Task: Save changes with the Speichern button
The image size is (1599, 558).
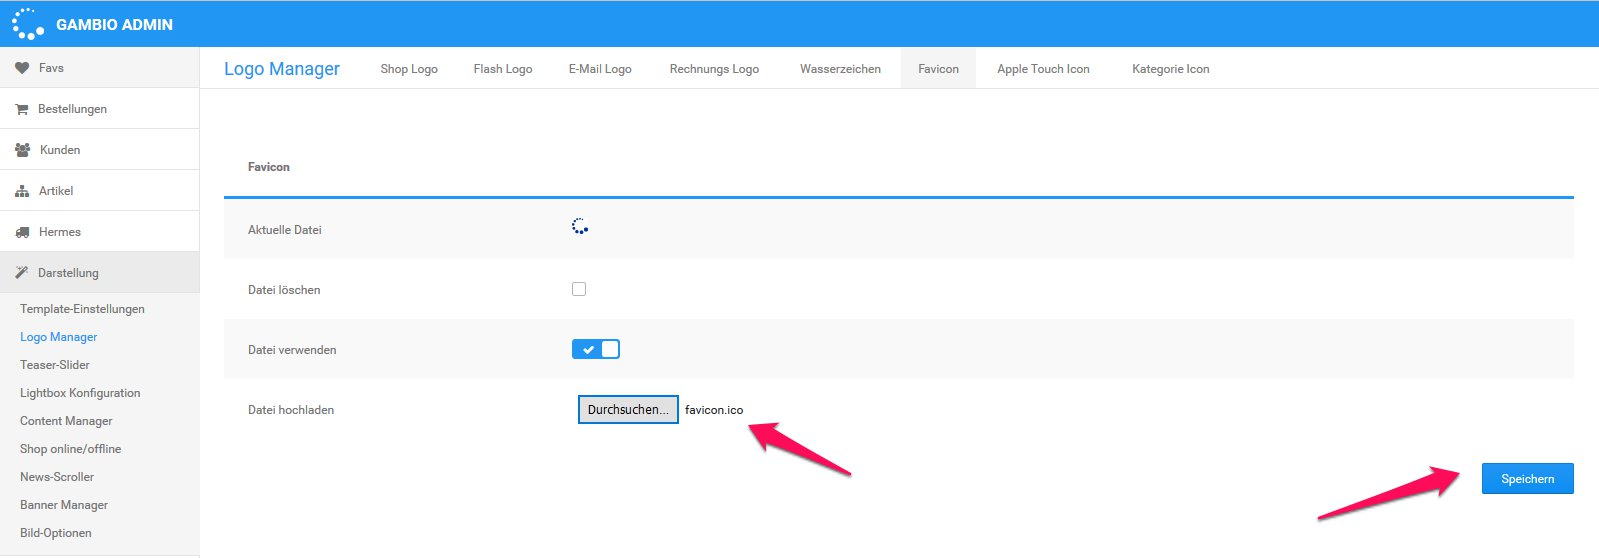Action: click(1527, 479)
